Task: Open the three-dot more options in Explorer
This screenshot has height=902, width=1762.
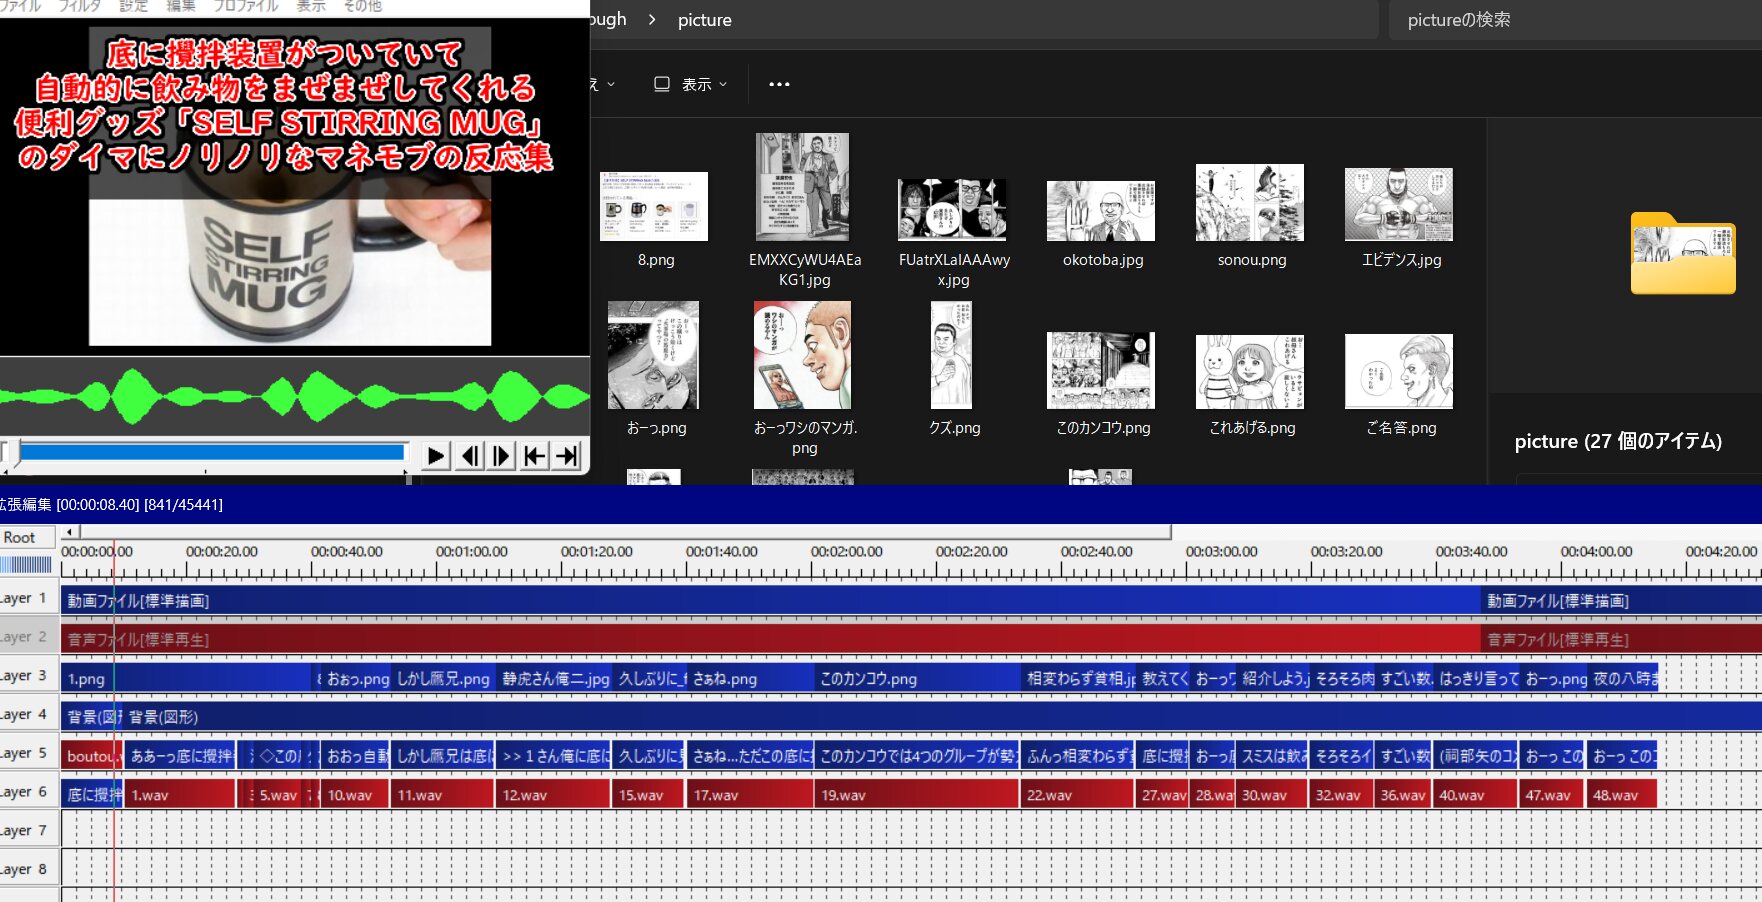Action: (779, 84)
